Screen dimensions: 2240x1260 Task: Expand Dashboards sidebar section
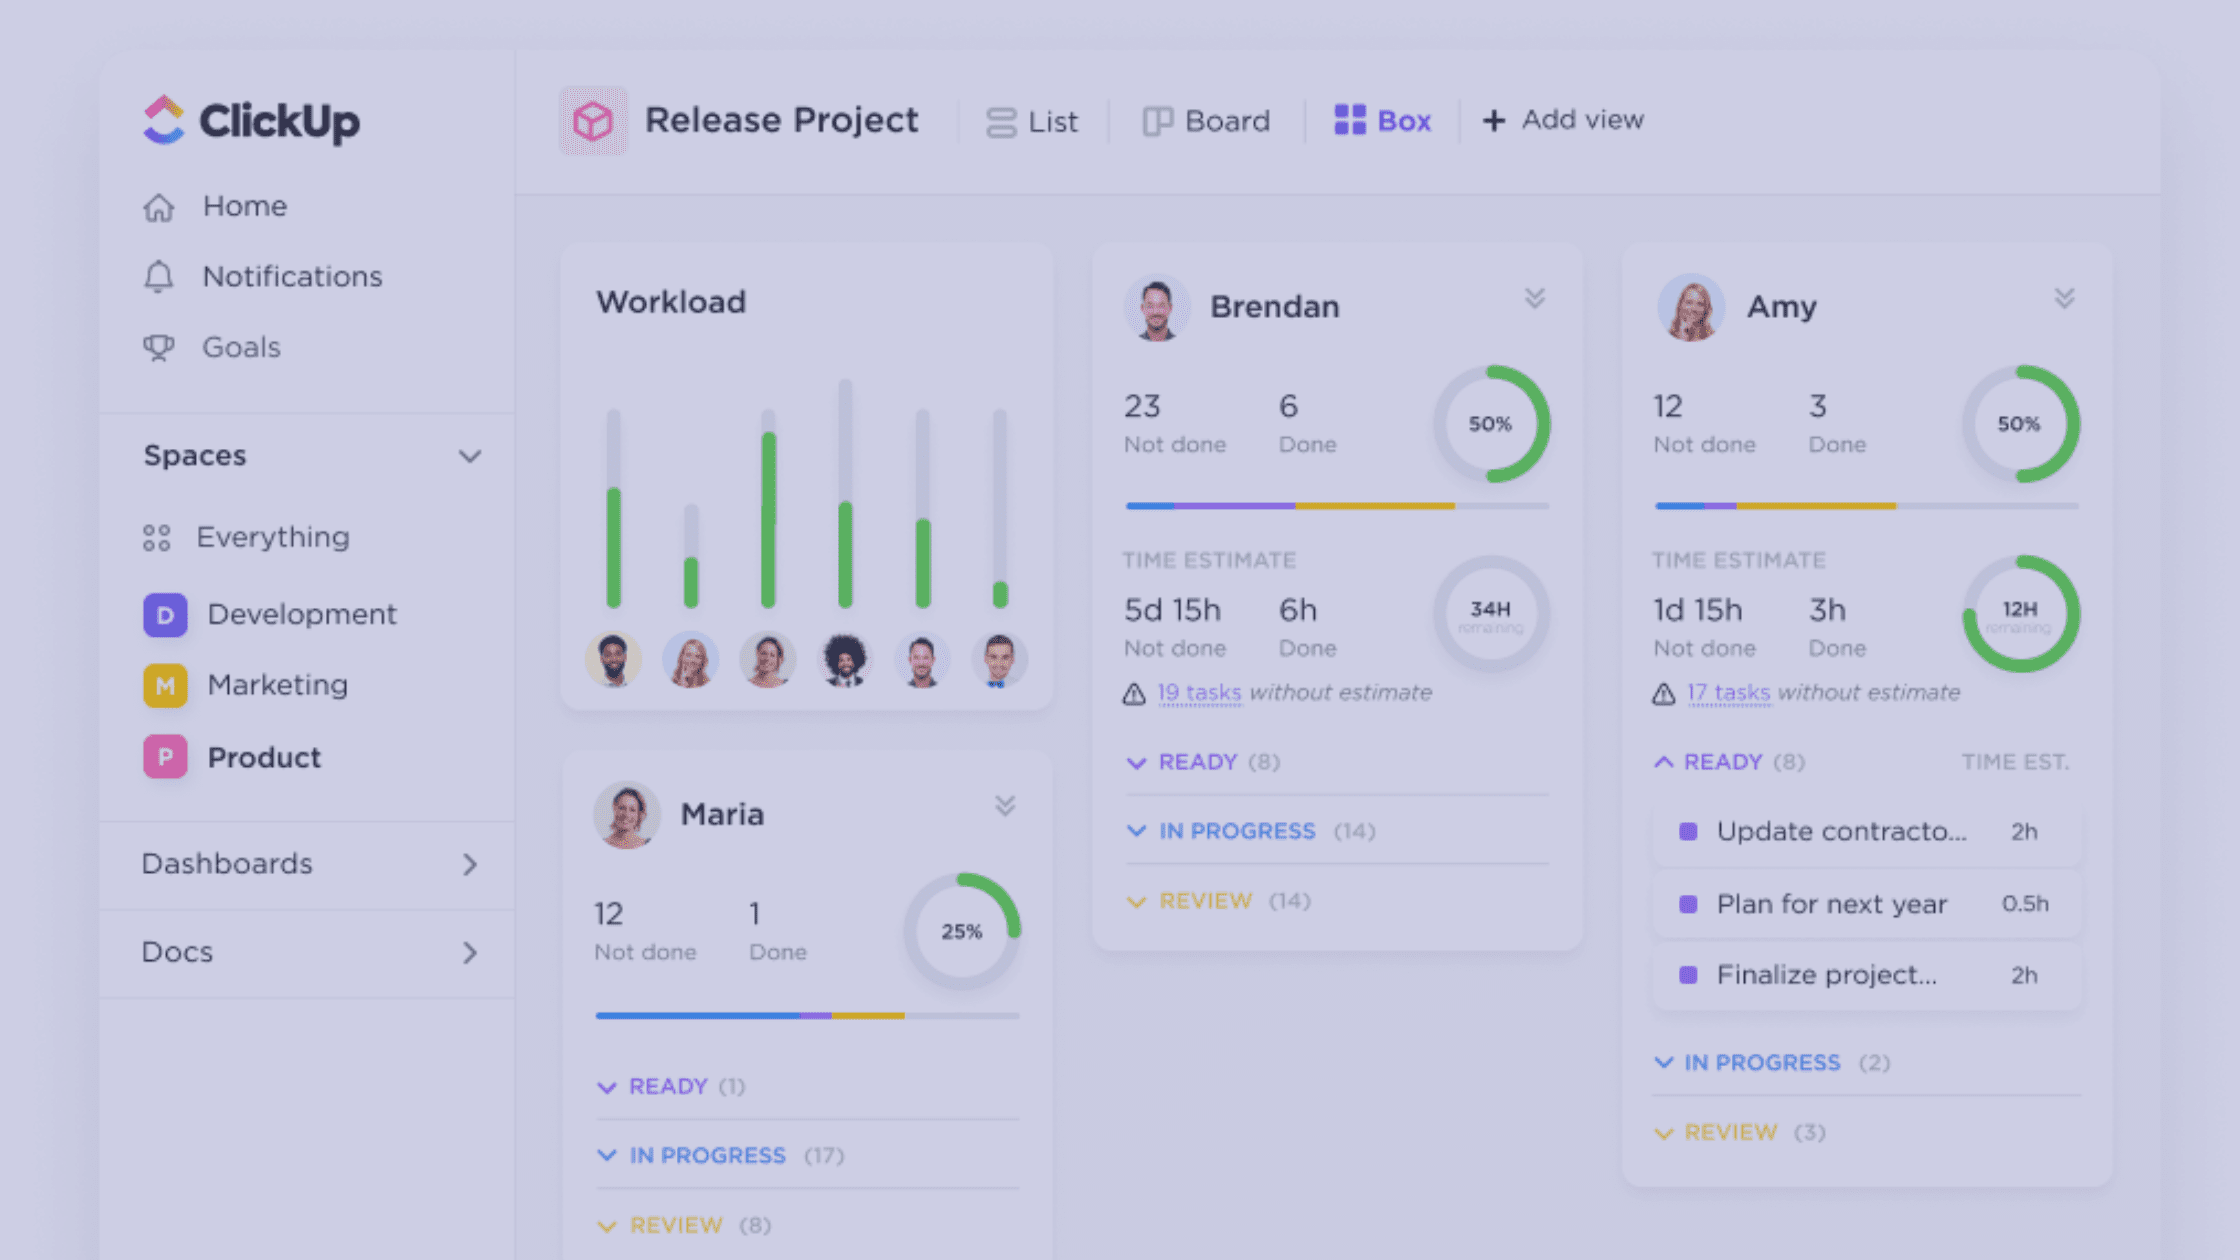coord(469,864)
